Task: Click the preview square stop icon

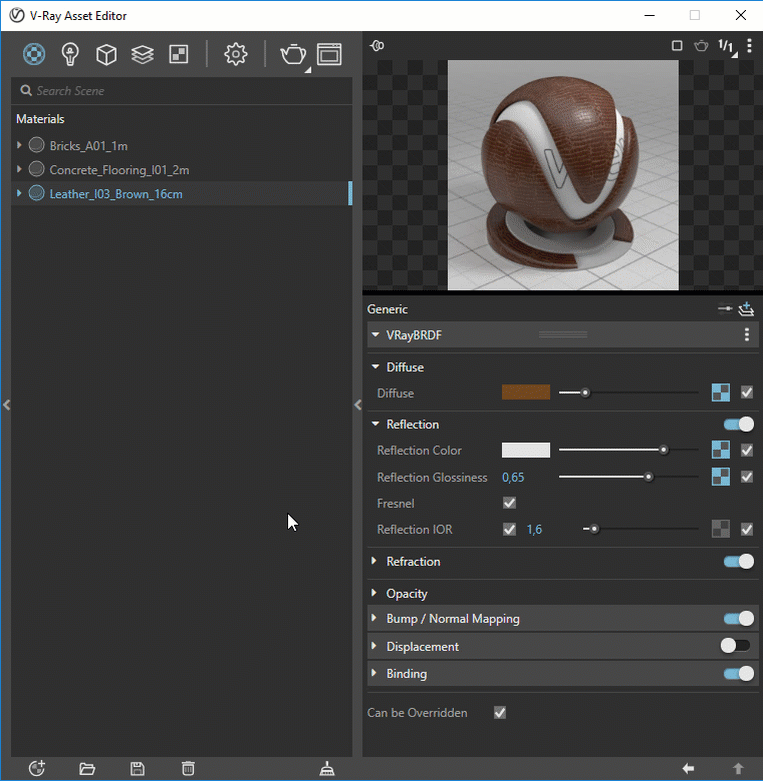Action: point(677,46)
